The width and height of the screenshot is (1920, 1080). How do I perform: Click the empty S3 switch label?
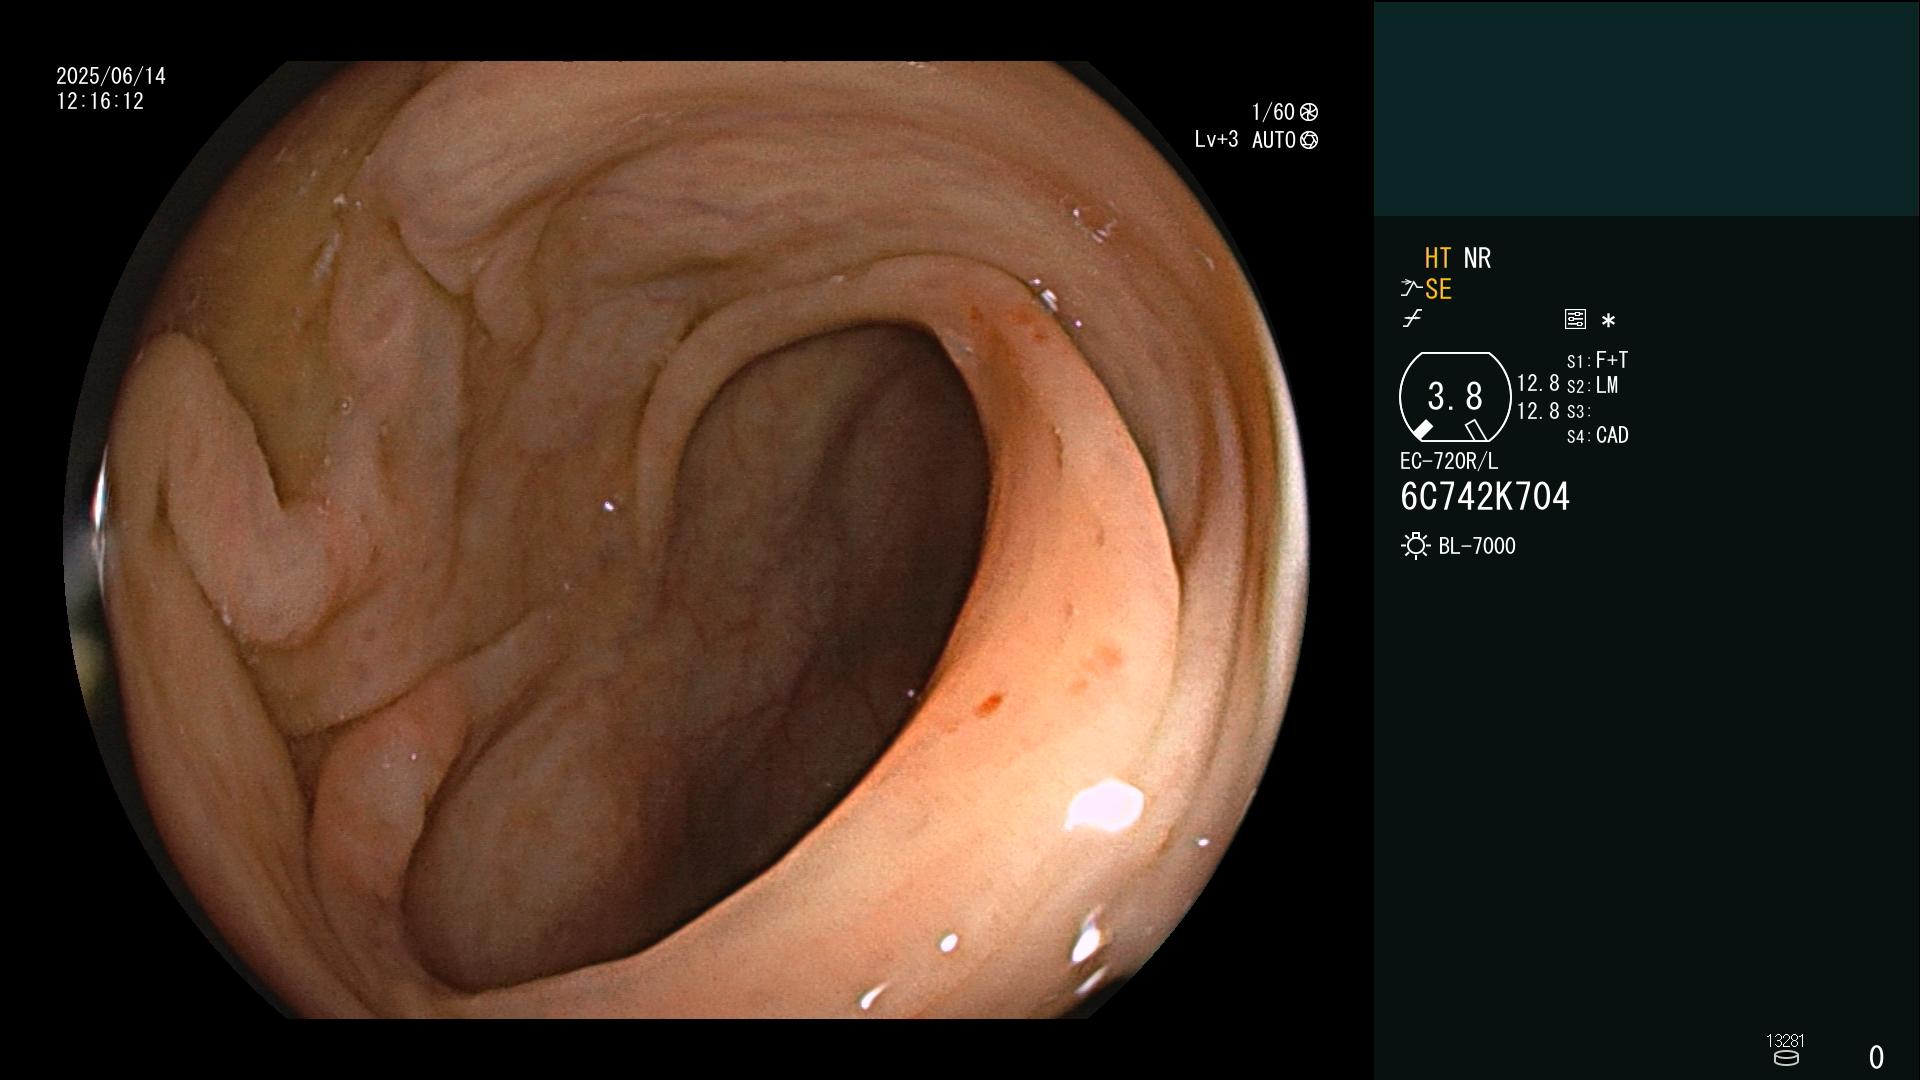[1578, 412]
